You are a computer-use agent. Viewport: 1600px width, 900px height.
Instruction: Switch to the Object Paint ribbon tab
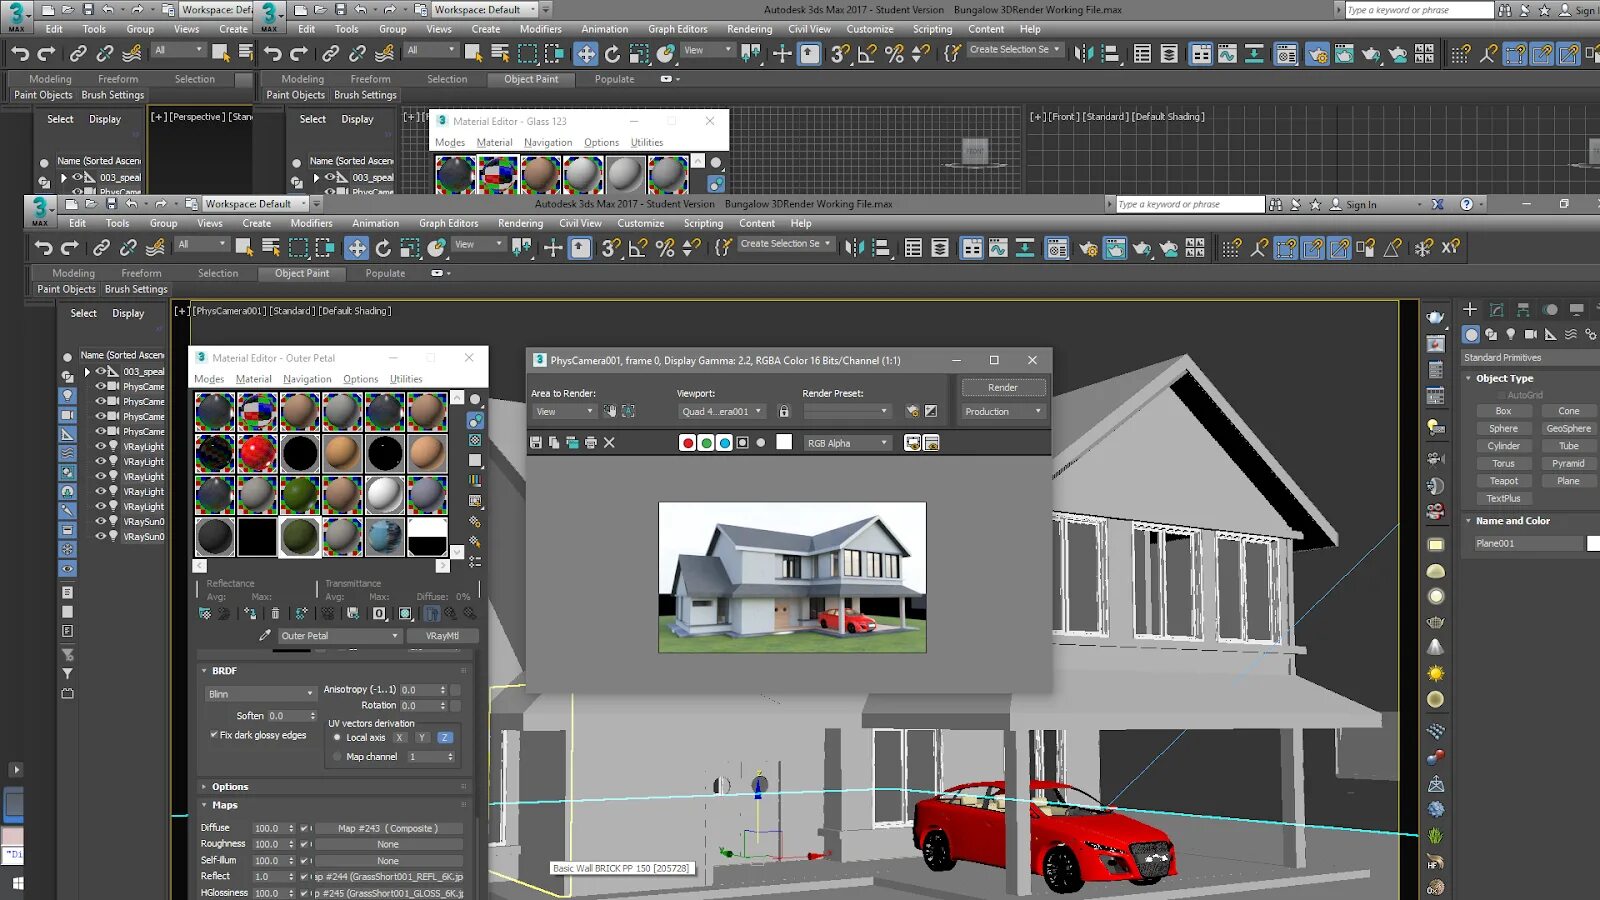click(301, 273)
